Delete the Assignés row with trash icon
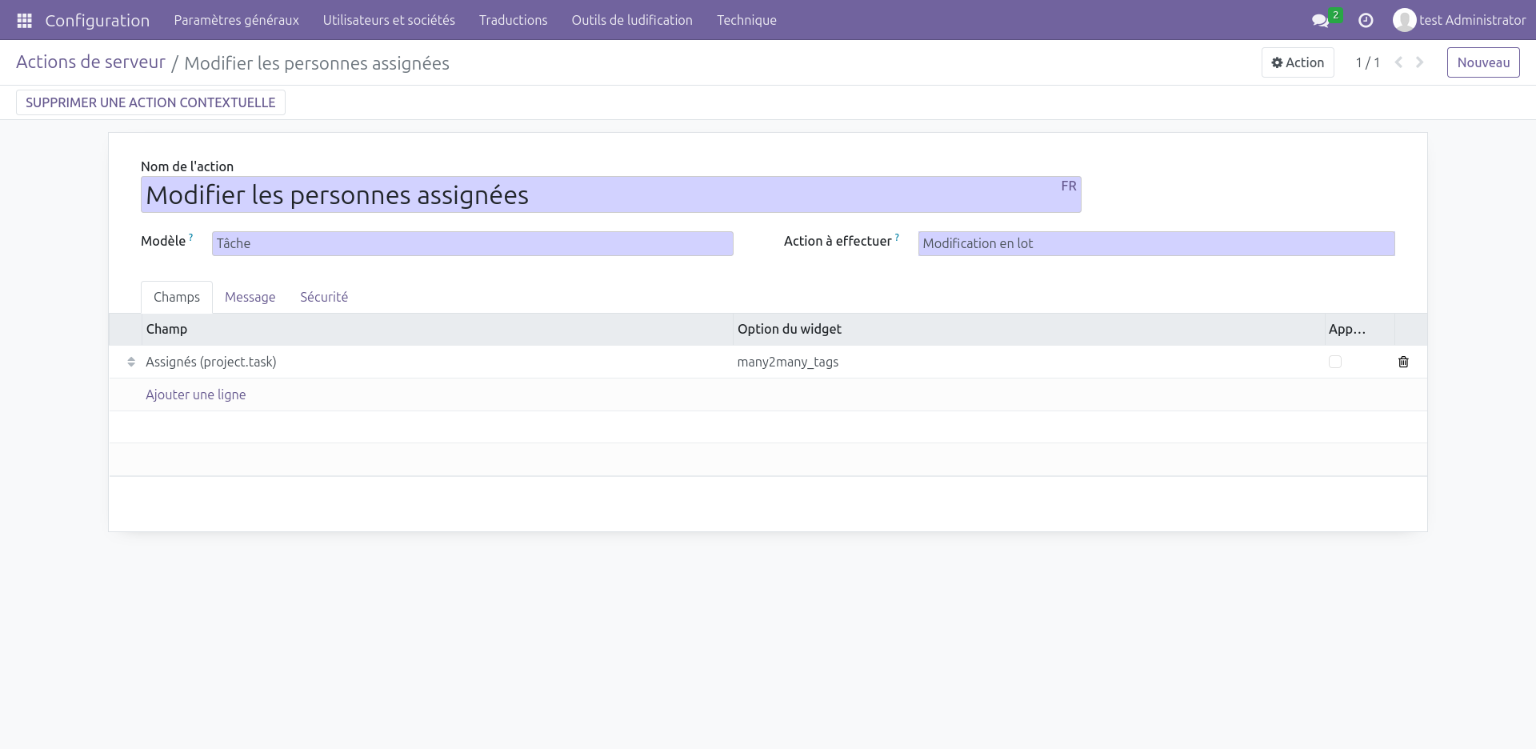This screenshot has width=1536, height=749. [x=1403, y=362]
